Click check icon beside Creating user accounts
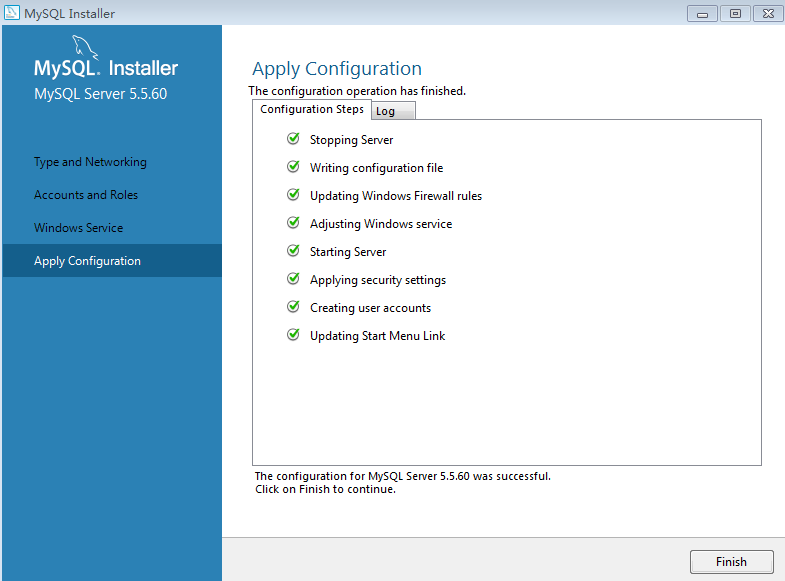 point(293,307)
